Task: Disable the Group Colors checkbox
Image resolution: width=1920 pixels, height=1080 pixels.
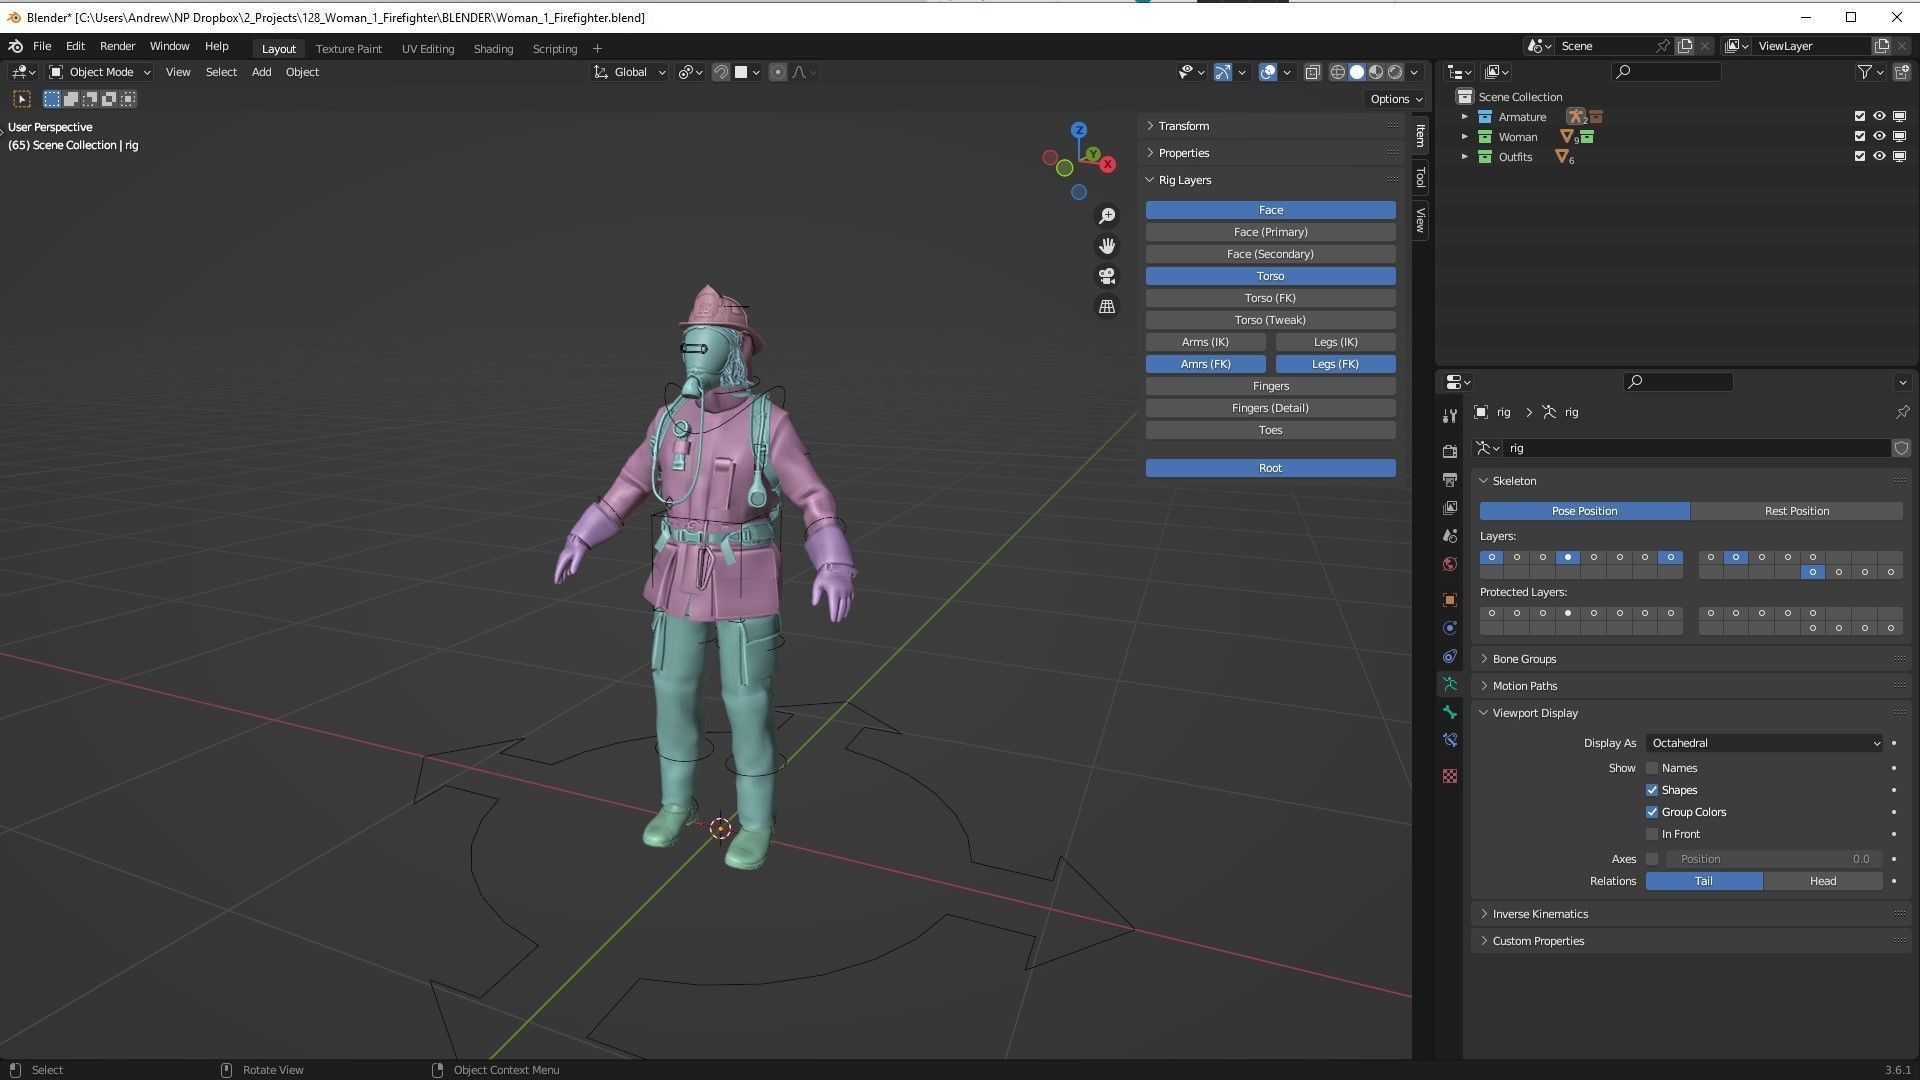Action: tap(1652, 812)
